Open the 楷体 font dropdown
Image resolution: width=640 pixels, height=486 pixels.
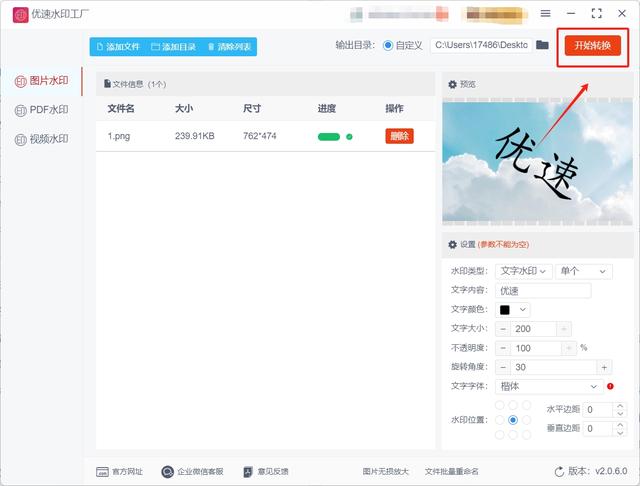click(x=549, y=386)
